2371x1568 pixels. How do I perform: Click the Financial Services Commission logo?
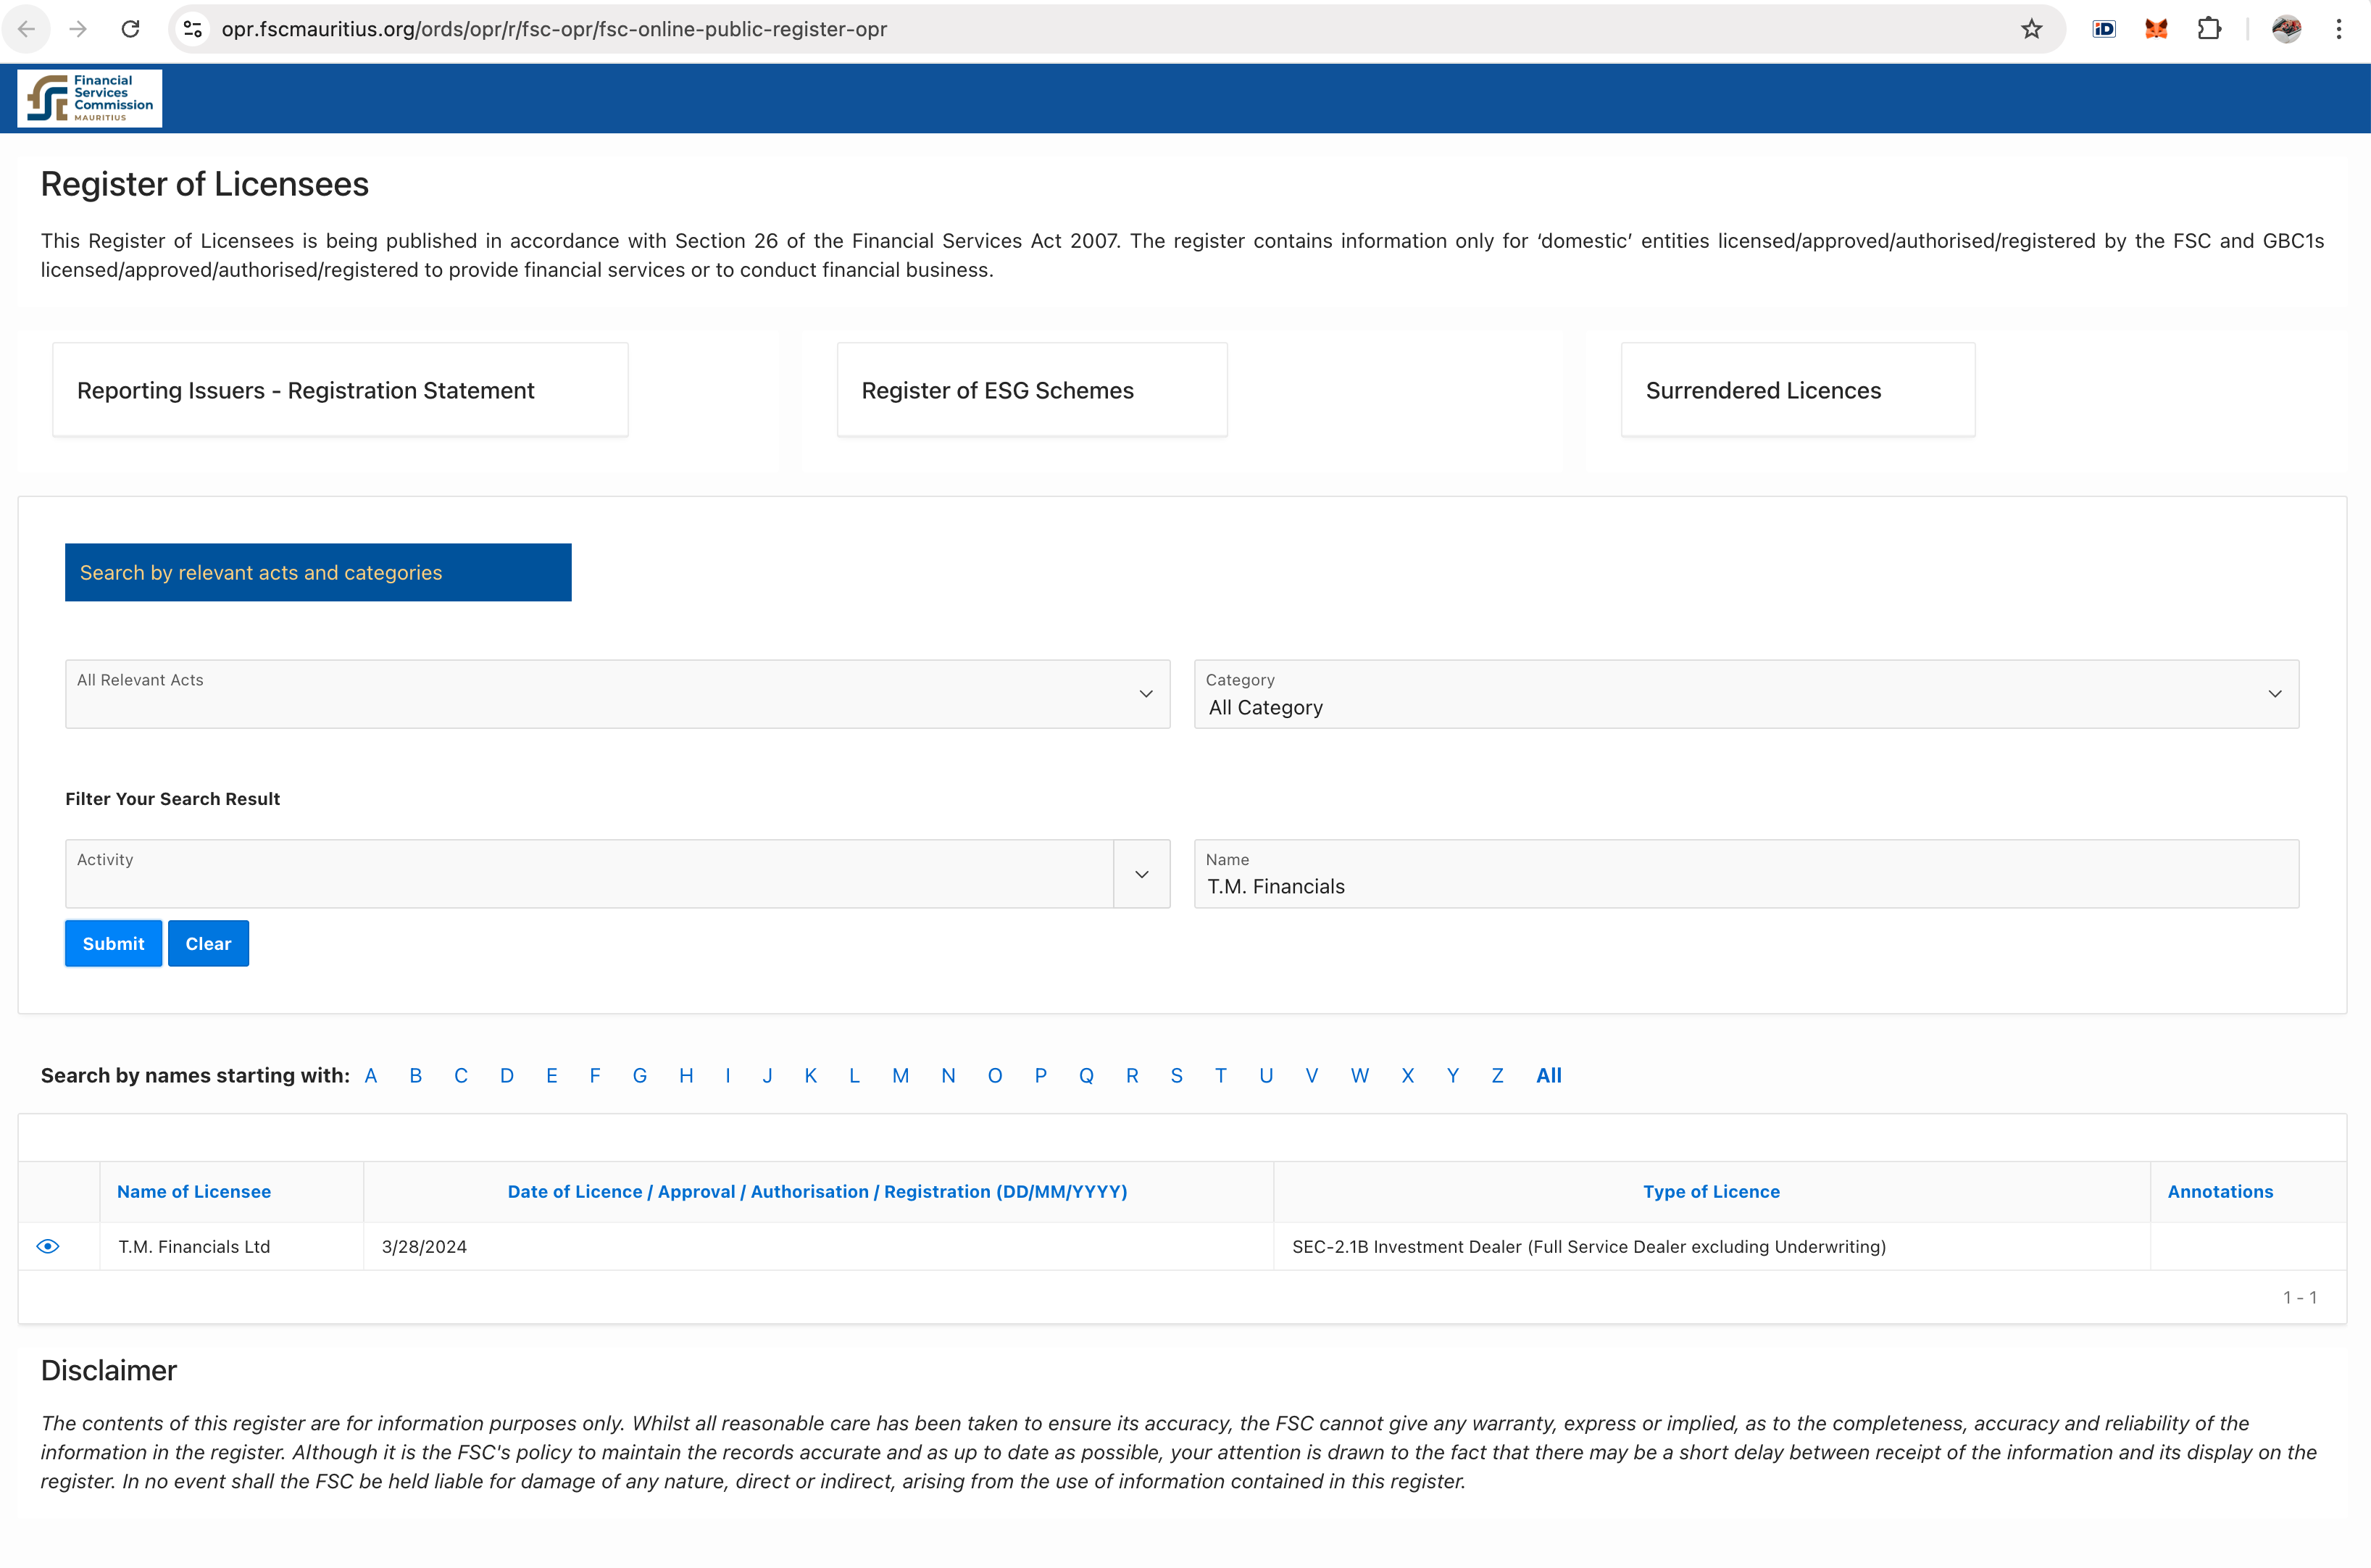pos(90,98)
